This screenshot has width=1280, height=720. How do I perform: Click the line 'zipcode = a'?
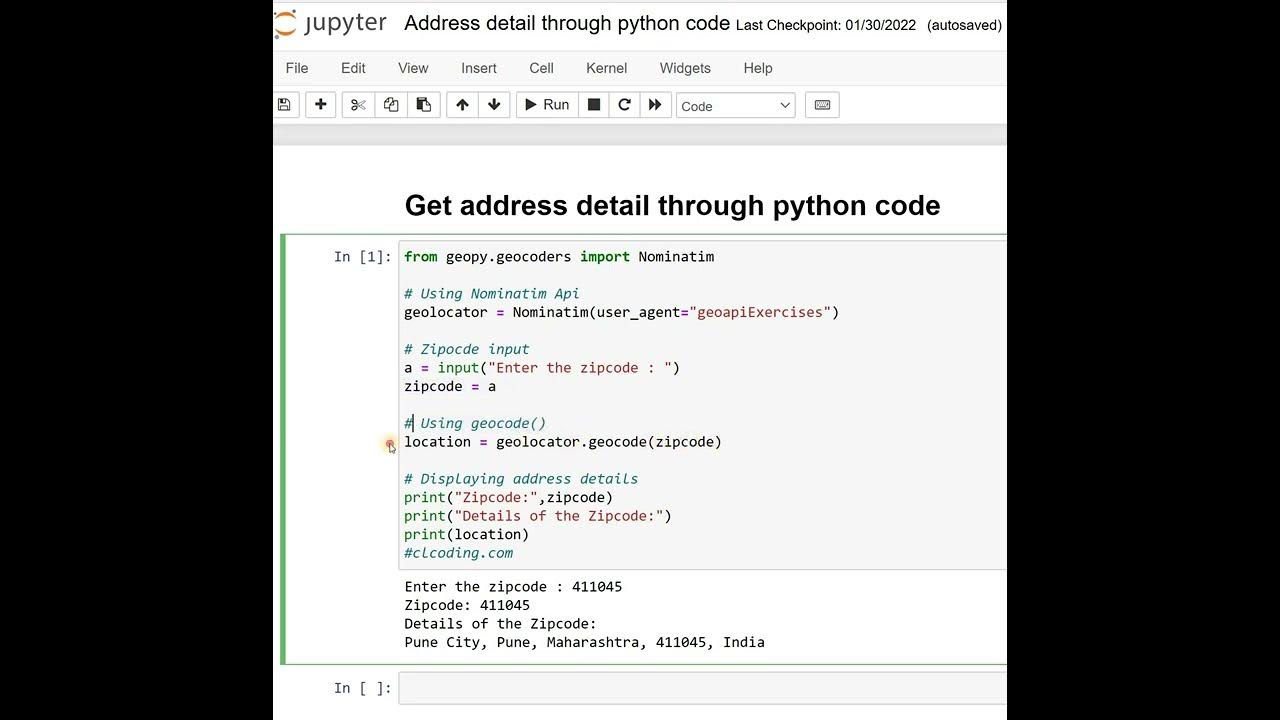450,386
